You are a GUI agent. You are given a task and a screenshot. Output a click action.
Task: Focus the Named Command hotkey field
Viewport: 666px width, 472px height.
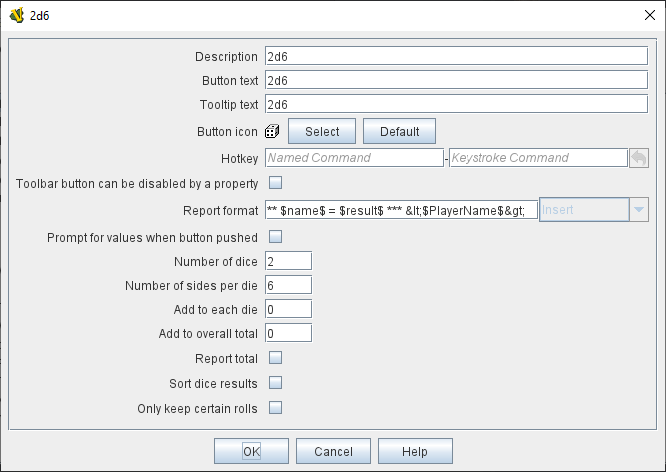click(x=353, y=158)
